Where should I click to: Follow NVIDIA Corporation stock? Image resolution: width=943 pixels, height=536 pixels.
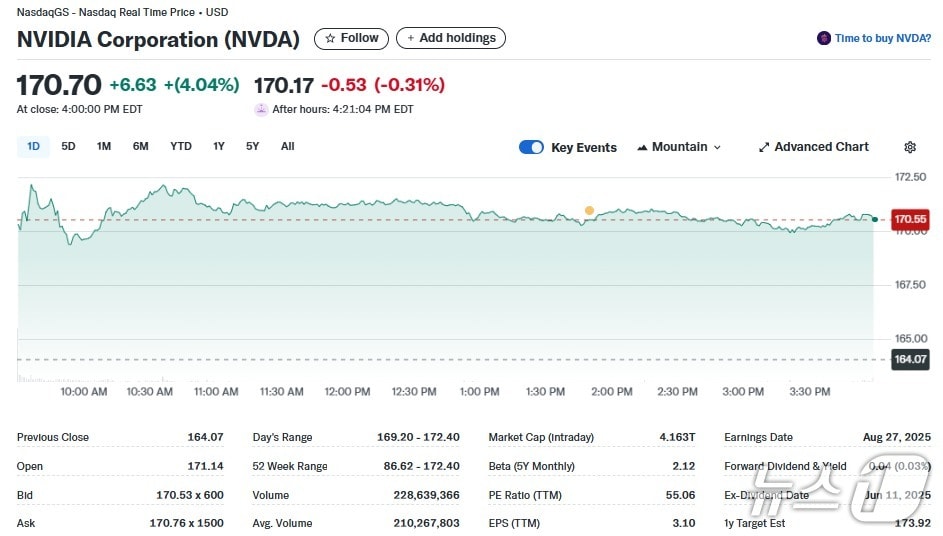352,38
